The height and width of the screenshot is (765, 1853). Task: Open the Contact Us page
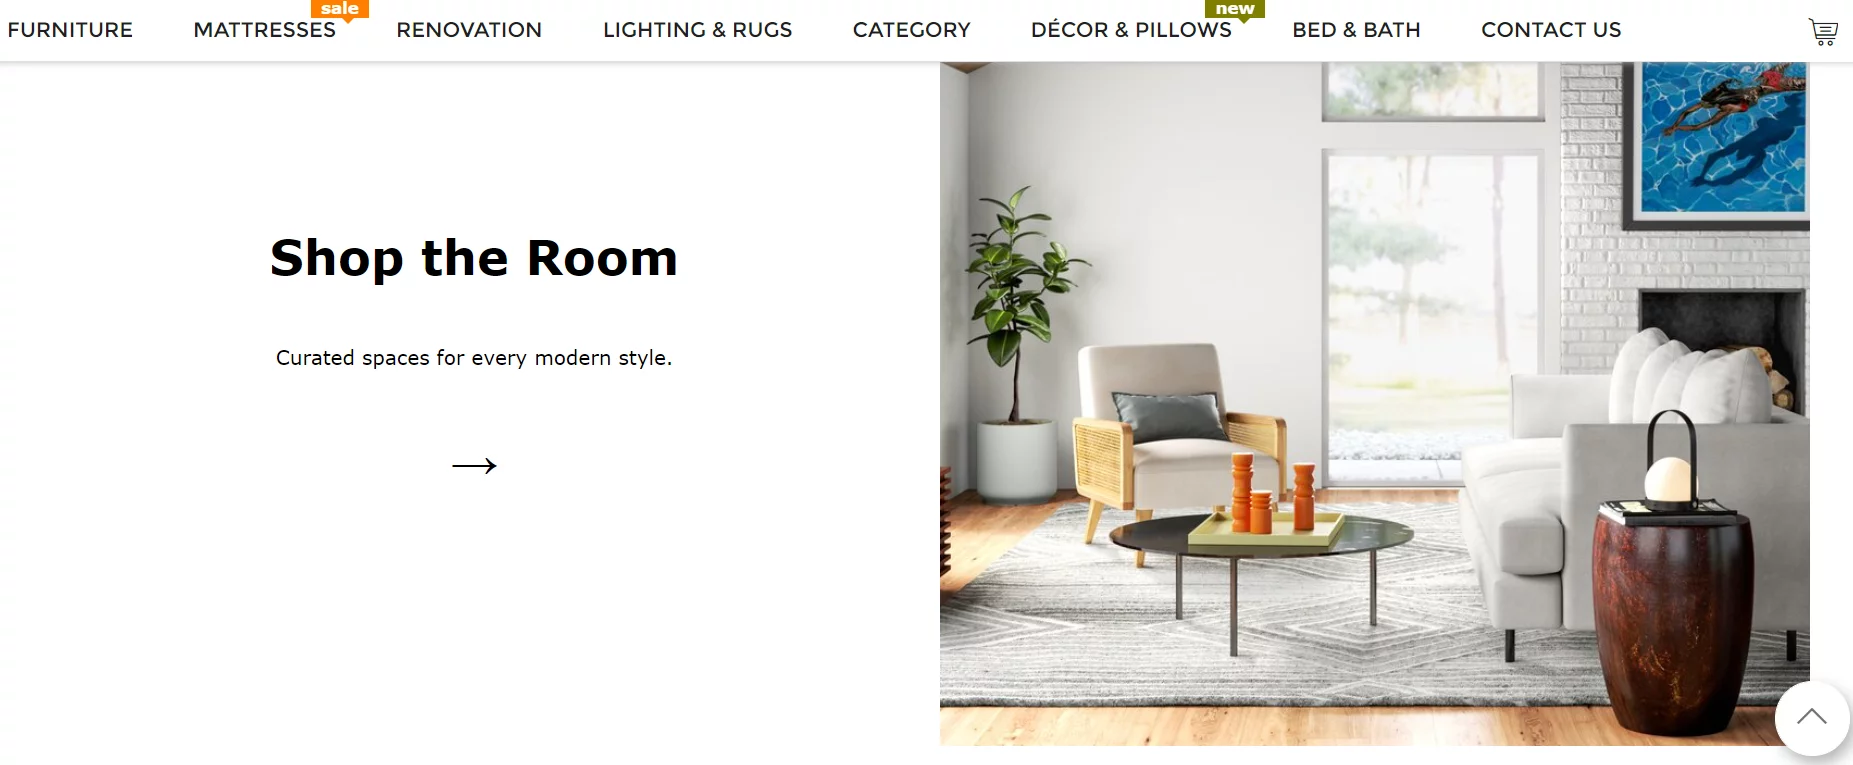1551,30
